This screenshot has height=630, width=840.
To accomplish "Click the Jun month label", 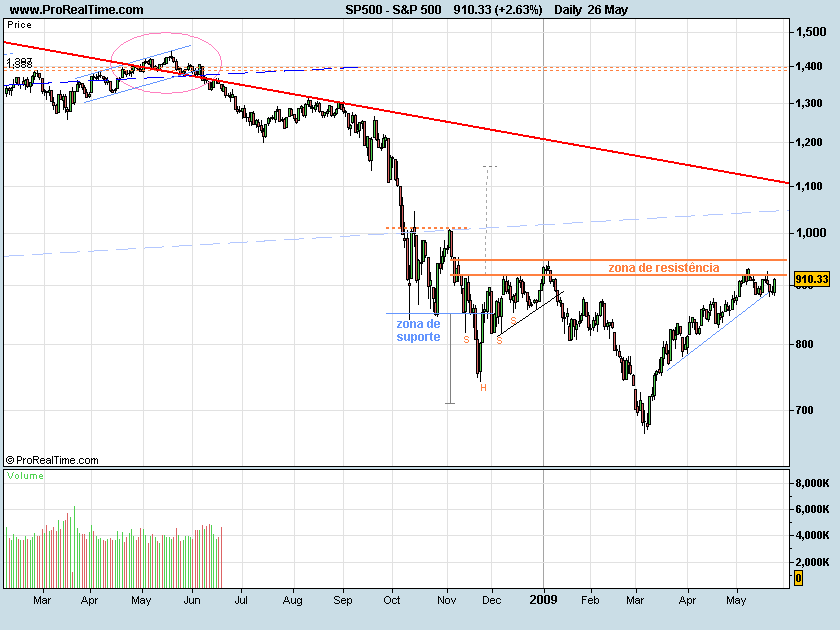I will [191, 601].
